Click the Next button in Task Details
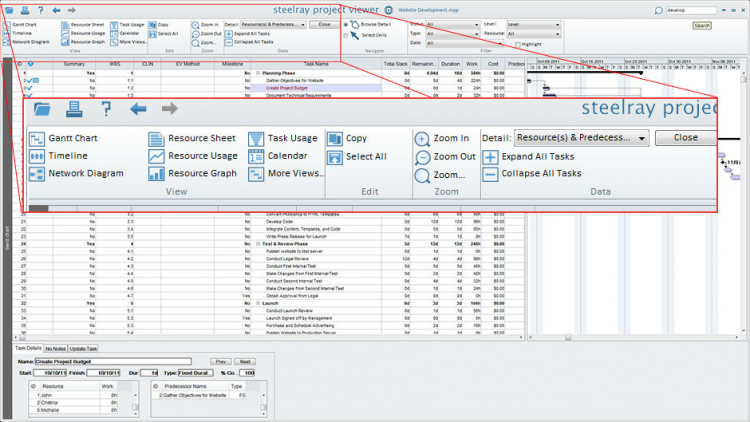This screenshot has width=750, height=422. click(245, 362)
